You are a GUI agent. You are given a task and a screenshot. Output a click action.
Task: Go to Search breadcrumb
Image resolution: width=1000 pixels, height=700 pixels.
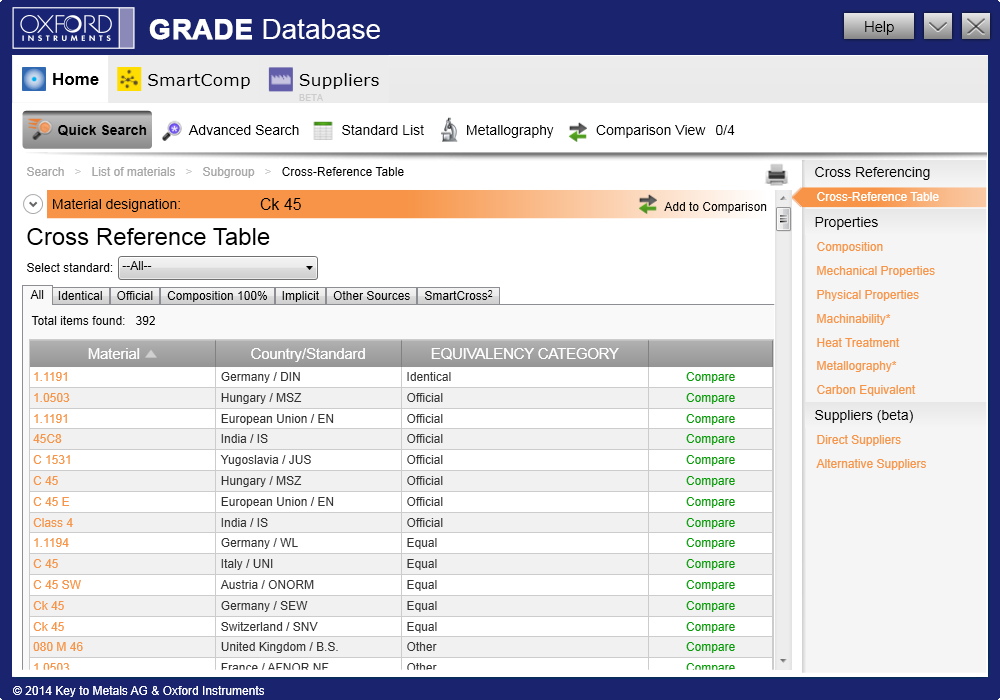click(x=45, y=171)
